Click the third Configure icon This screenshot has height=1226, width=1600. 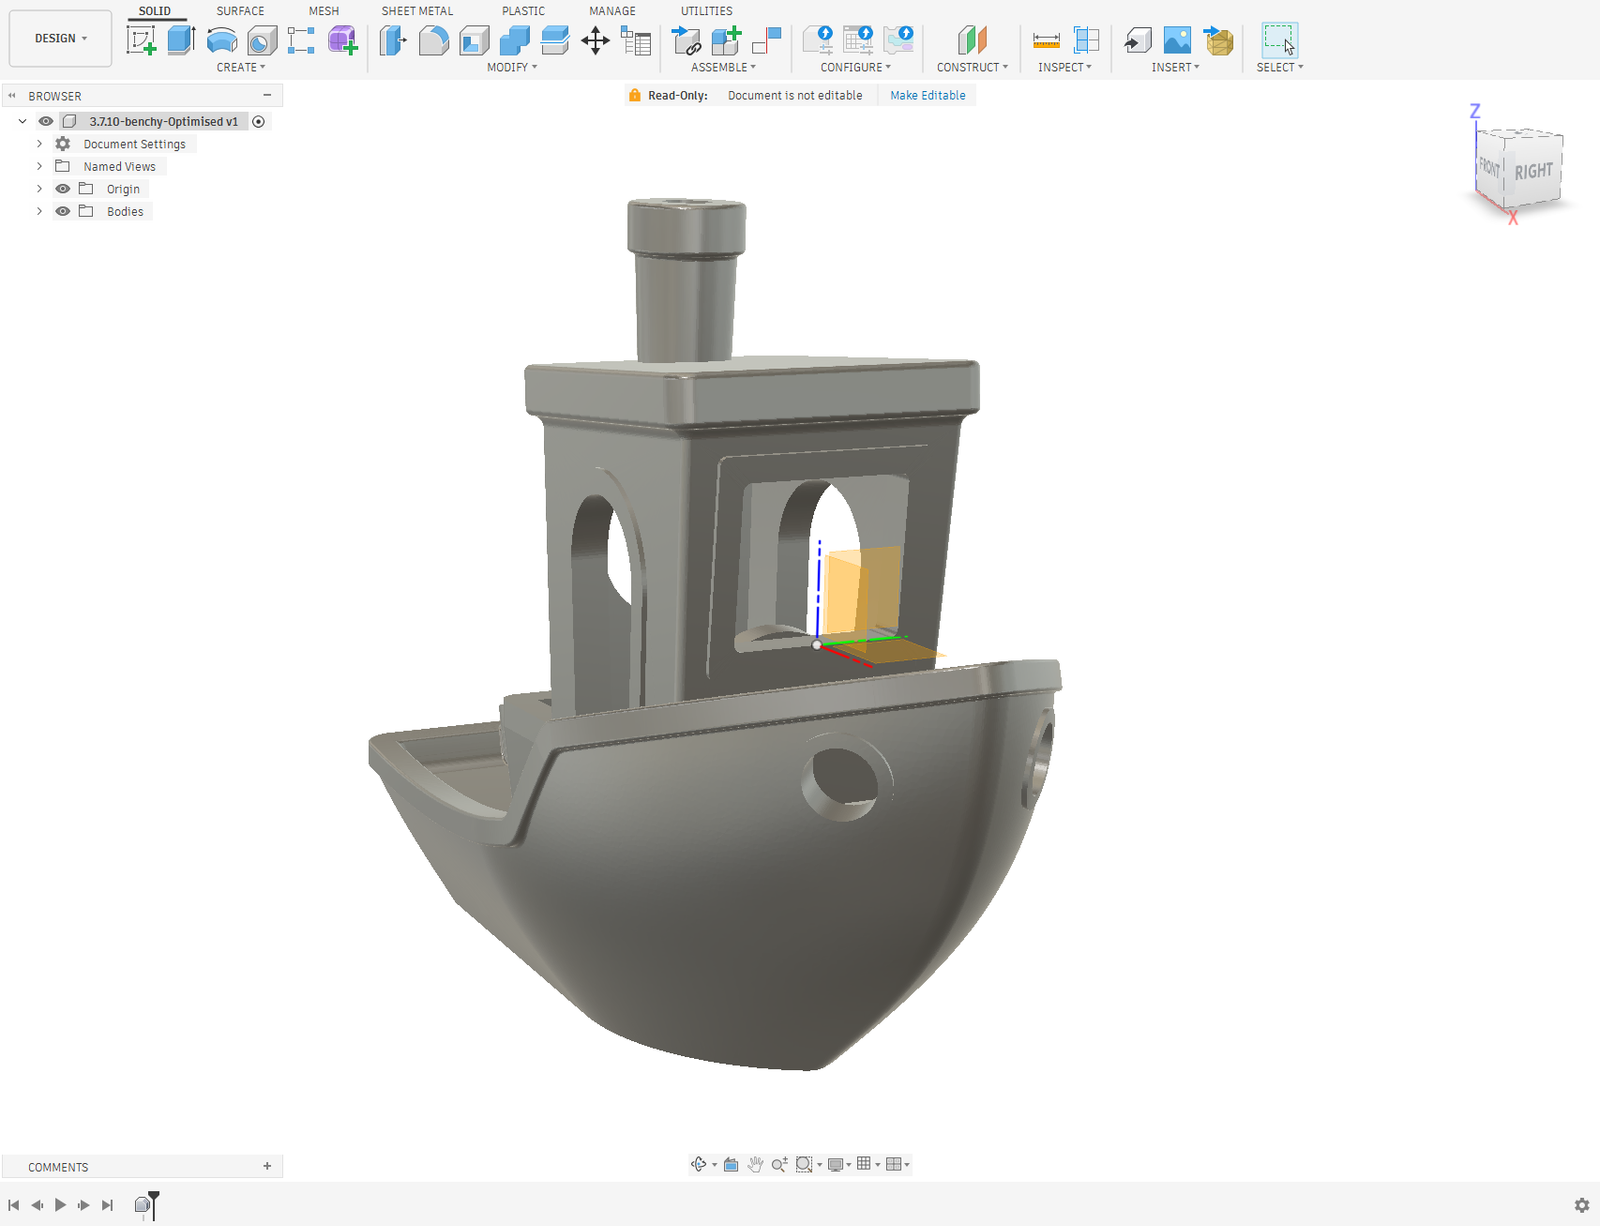[899, 40]
